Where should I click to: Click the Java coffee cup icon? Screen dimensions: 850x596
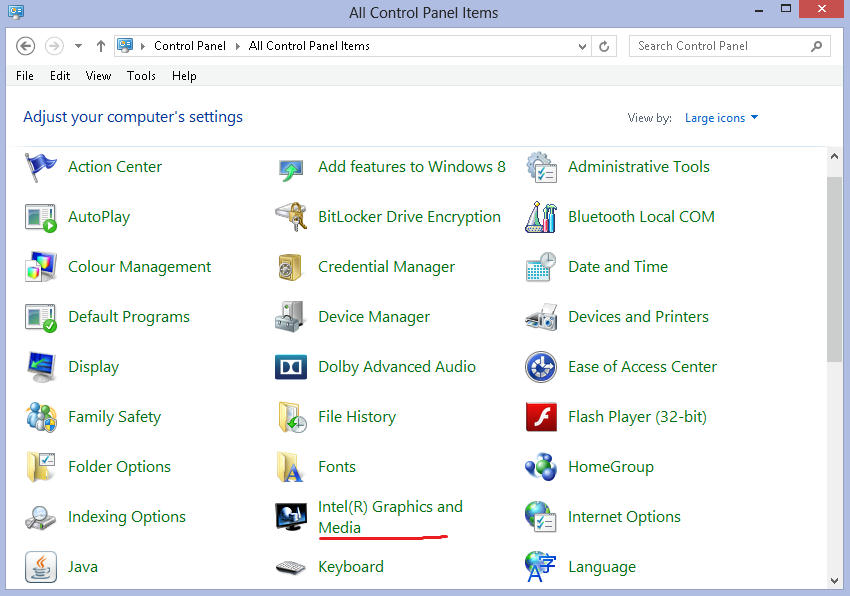41,567
